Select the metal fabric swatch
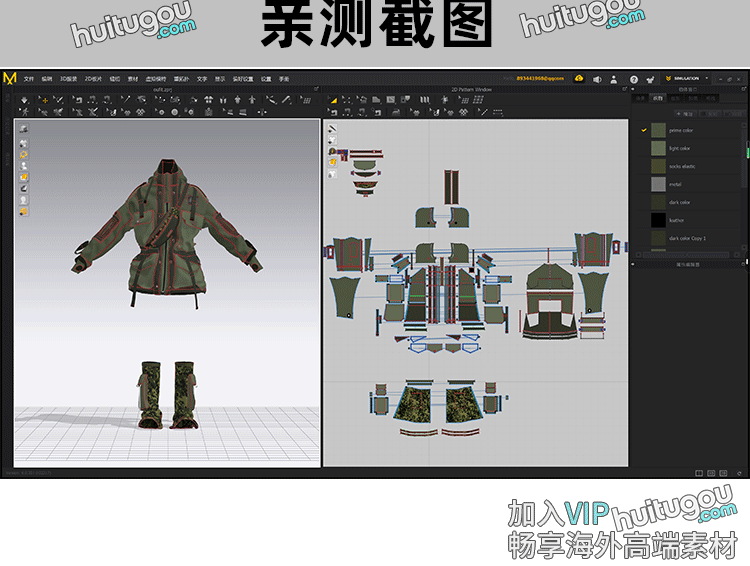This screenshot has height=566, width=750. 658,184
